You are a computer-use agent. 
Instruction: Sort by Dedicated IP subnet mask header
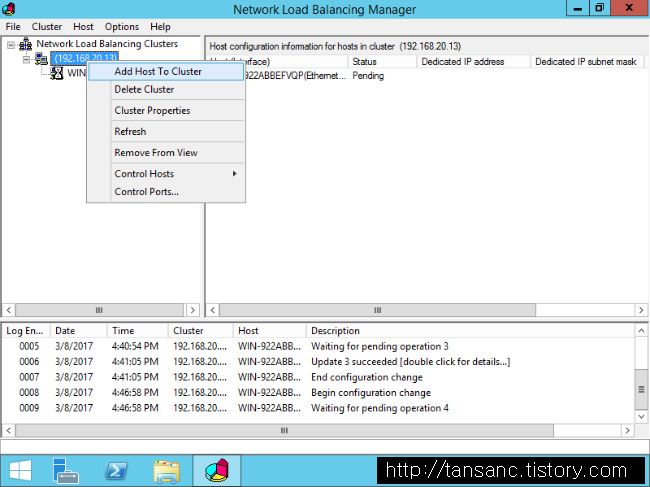pyautogui.click(x=587, y=62)
